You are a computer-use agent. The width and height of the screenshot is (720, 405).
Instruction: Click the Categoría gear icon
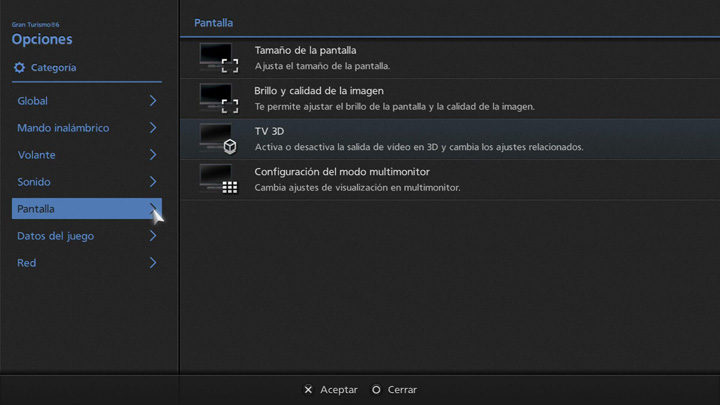pos(19,68)
